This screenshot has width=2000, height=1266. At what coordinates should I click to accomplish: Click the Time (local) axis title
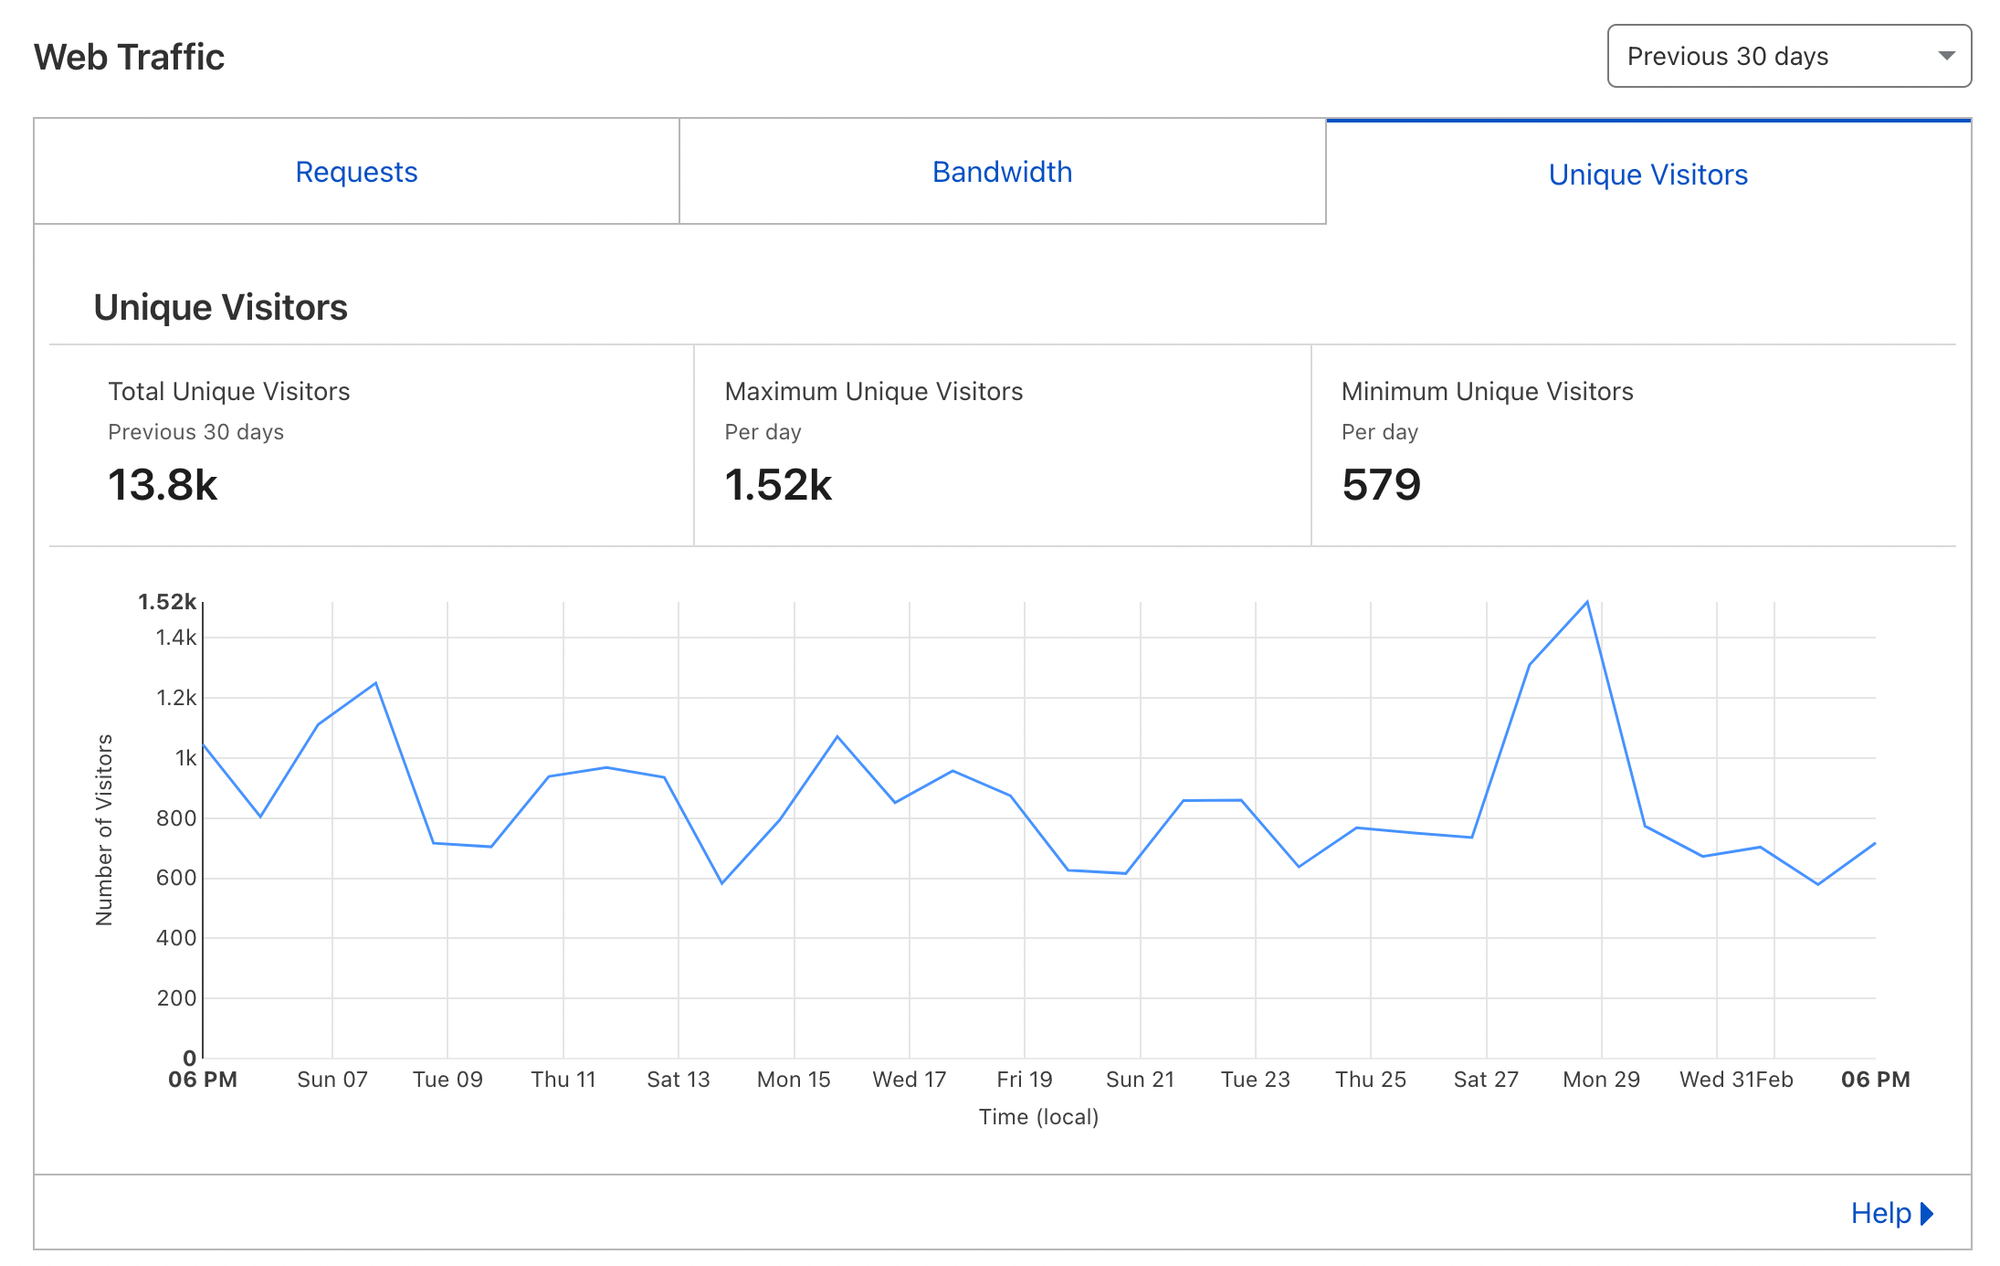[1038, 1117]
